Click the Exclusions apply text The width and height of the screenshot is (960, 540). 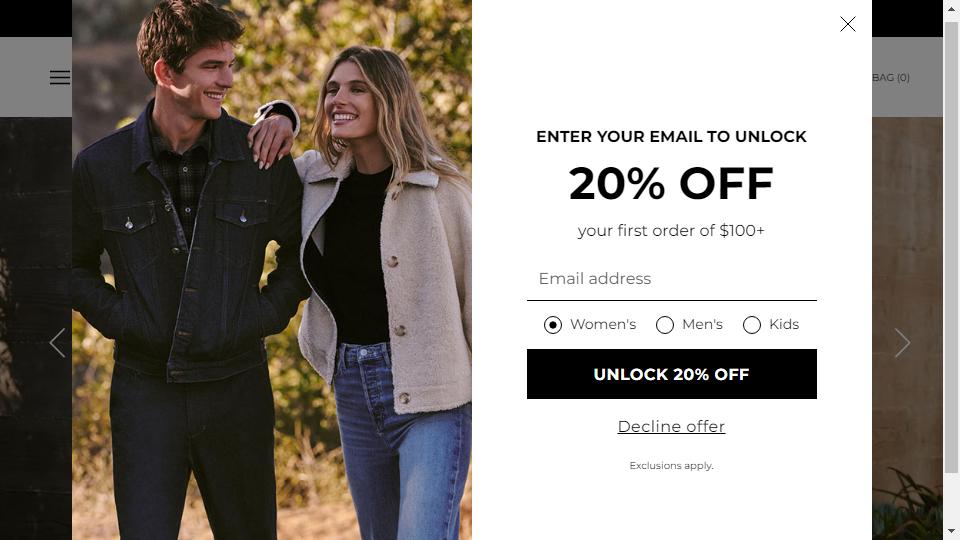[x=672, y=466]
